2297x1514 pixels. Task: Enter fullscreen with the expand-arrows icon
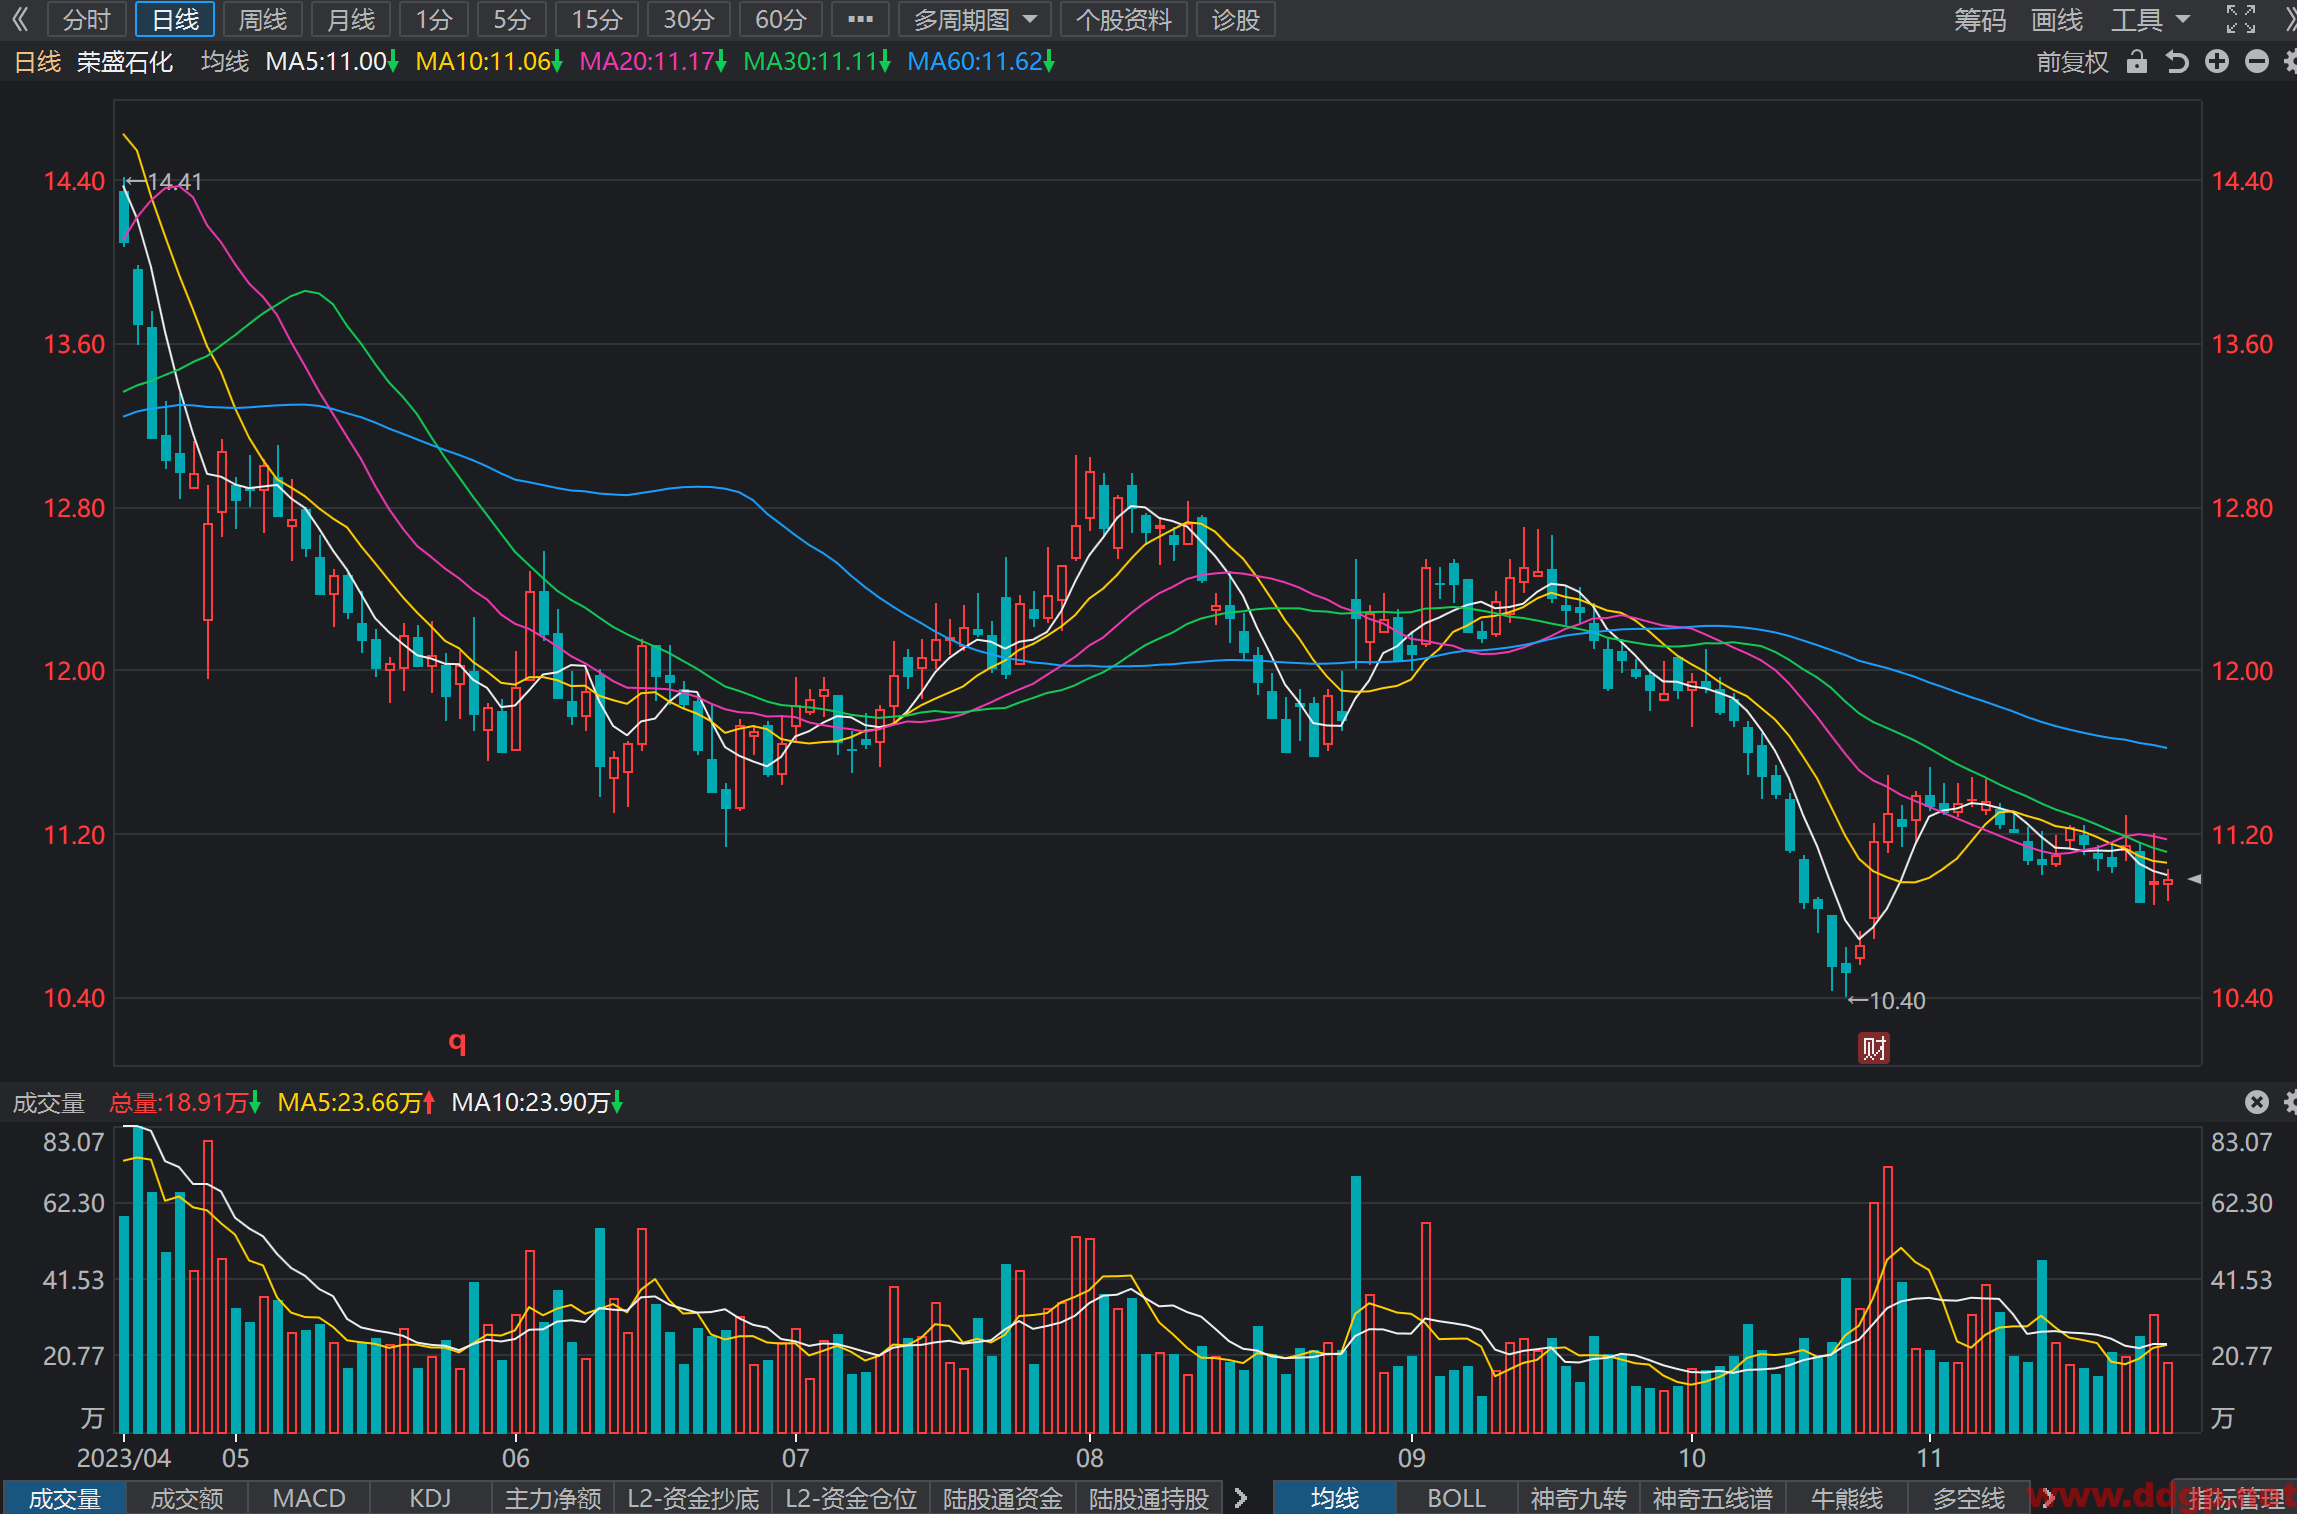(x=2241, y=19)
